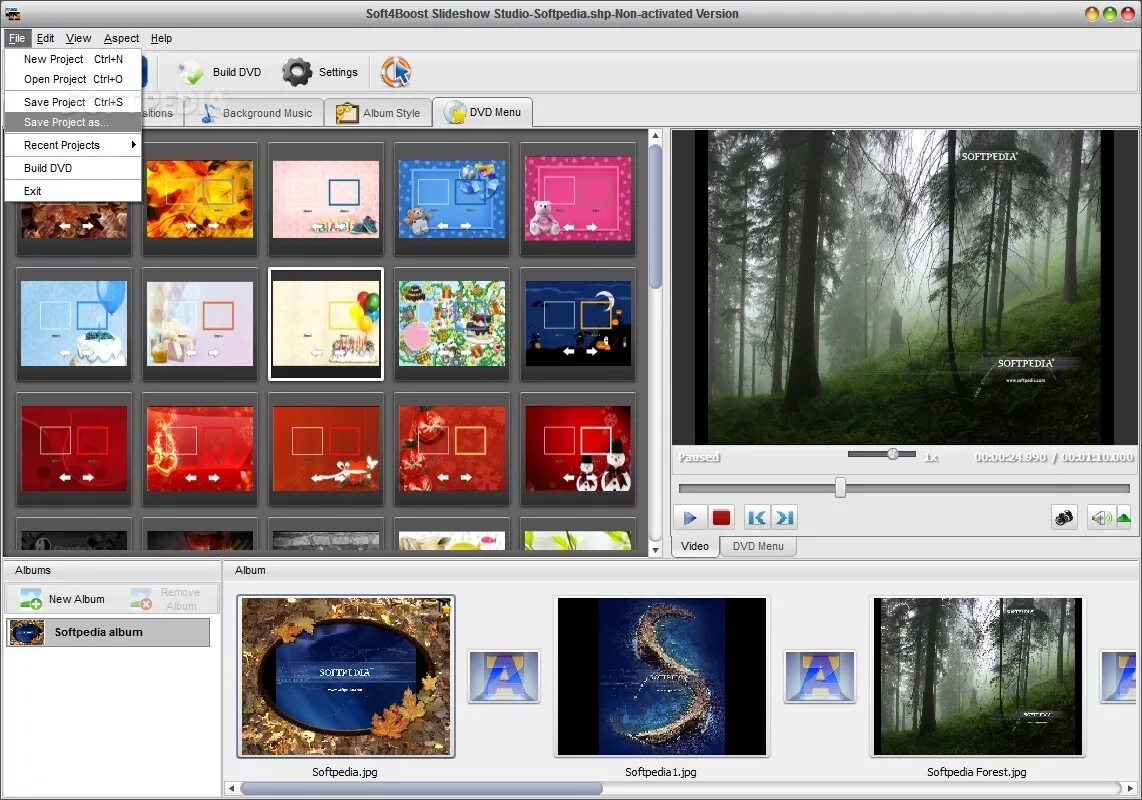Click the speaker volume icon
The image size is (1142, 800).
tap(1100, 518)
